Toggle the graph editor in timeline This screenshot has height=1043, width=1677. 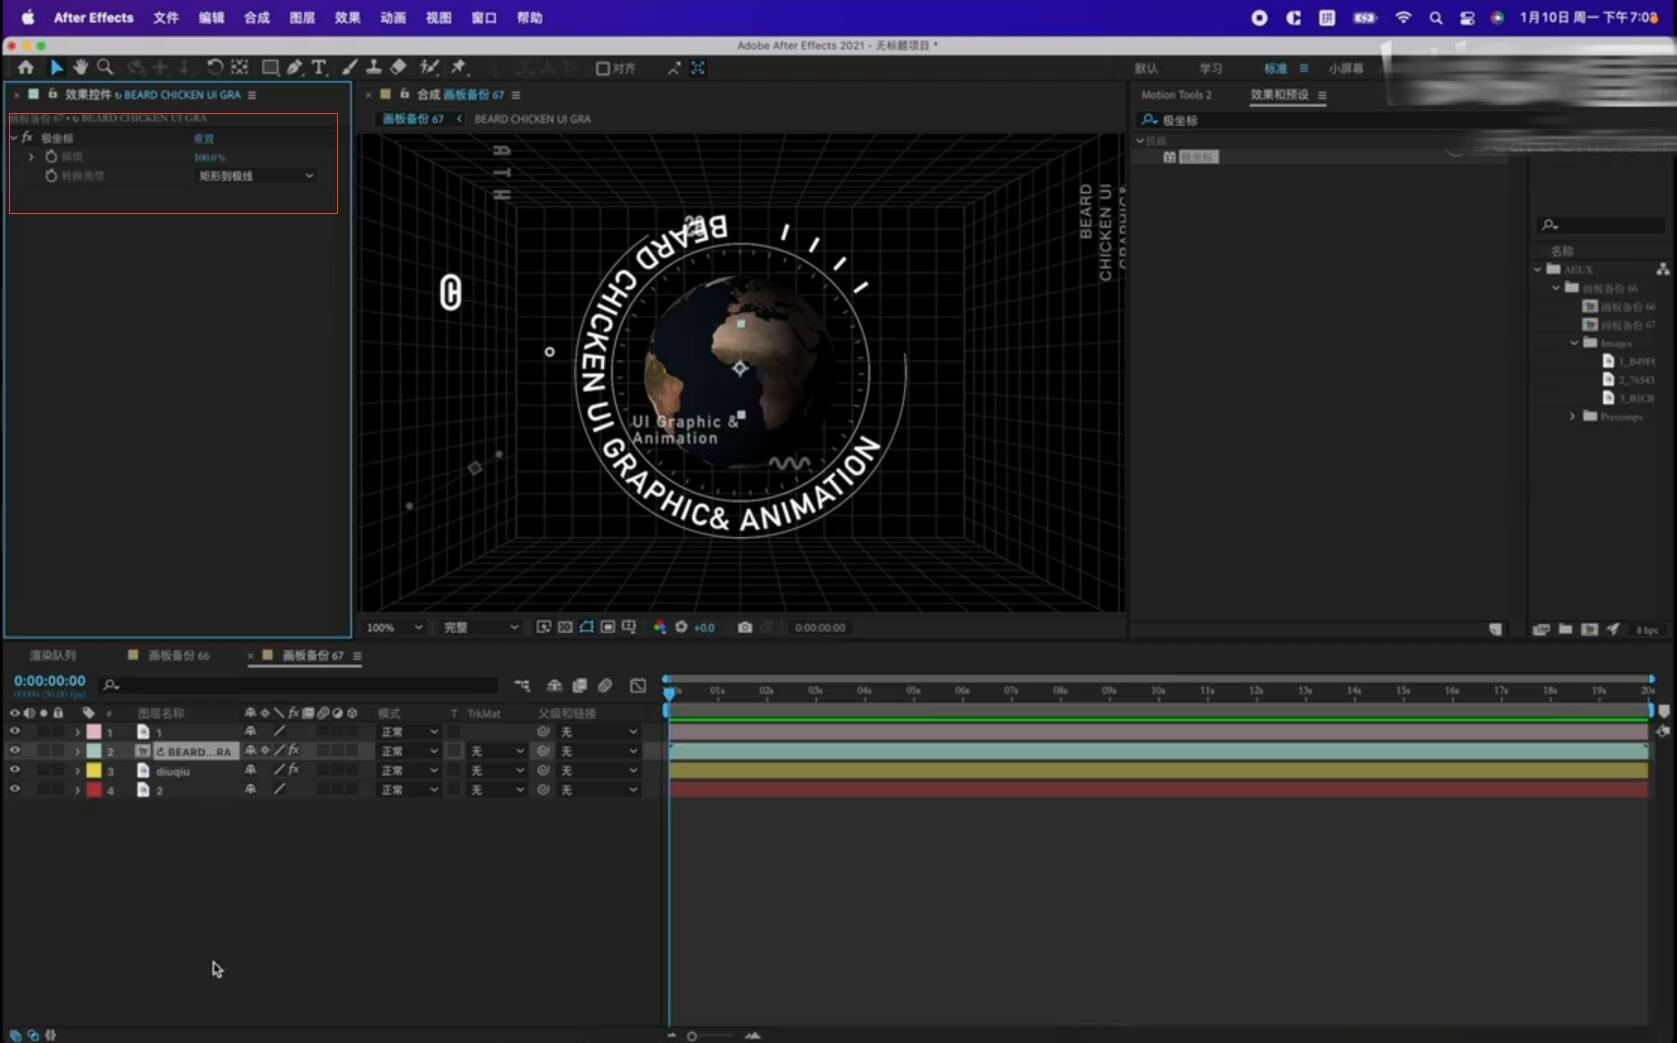tap(638, 685)
